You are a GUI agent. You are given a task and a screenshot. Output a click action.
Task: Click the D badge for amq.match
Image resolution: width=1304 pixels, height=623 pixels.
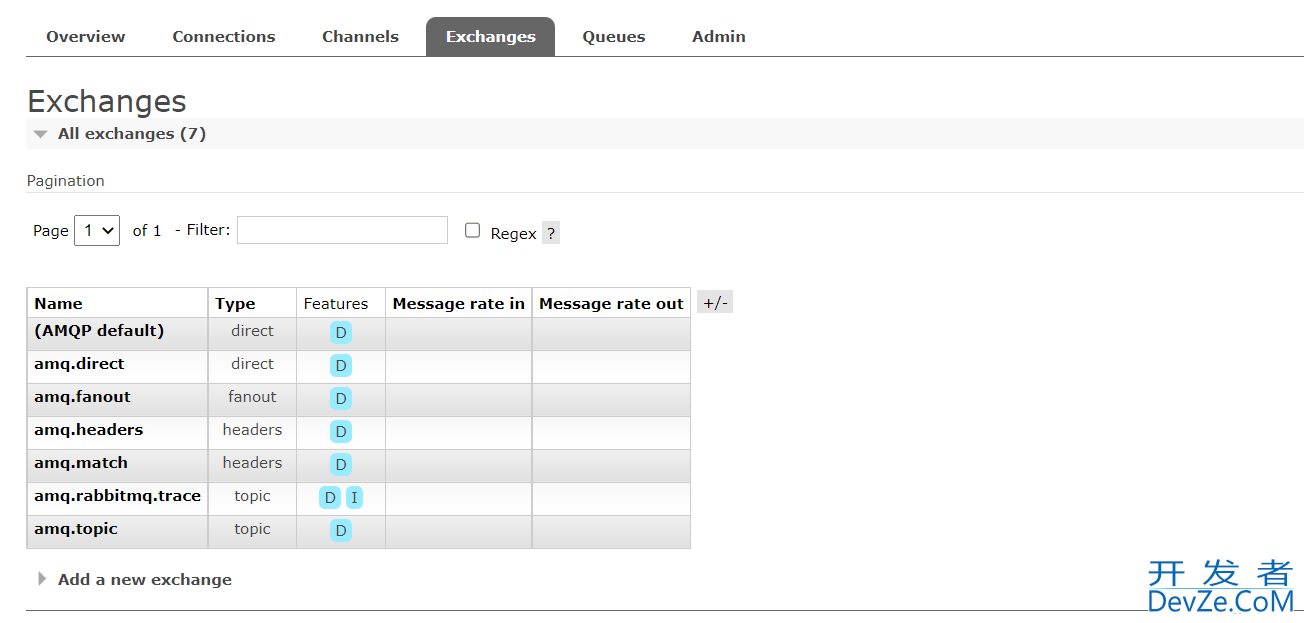tap(341, 465)
